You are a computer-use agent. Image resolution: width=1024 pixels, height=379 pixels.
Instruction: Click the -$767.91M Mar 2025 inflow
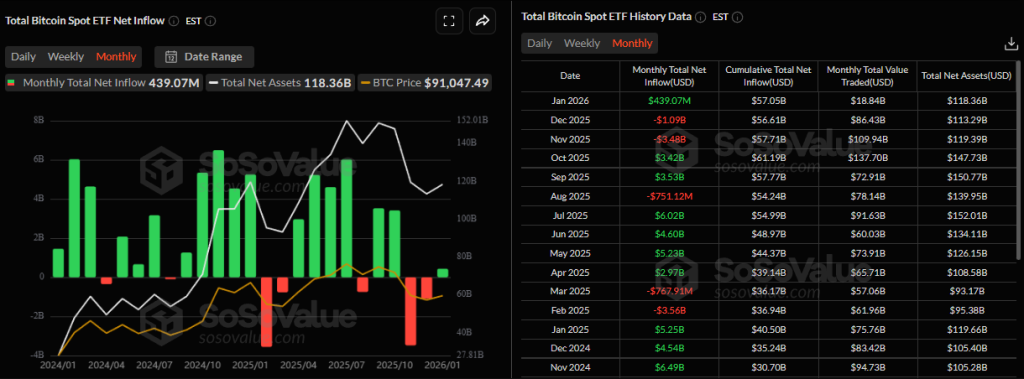(x=669, y=290)
